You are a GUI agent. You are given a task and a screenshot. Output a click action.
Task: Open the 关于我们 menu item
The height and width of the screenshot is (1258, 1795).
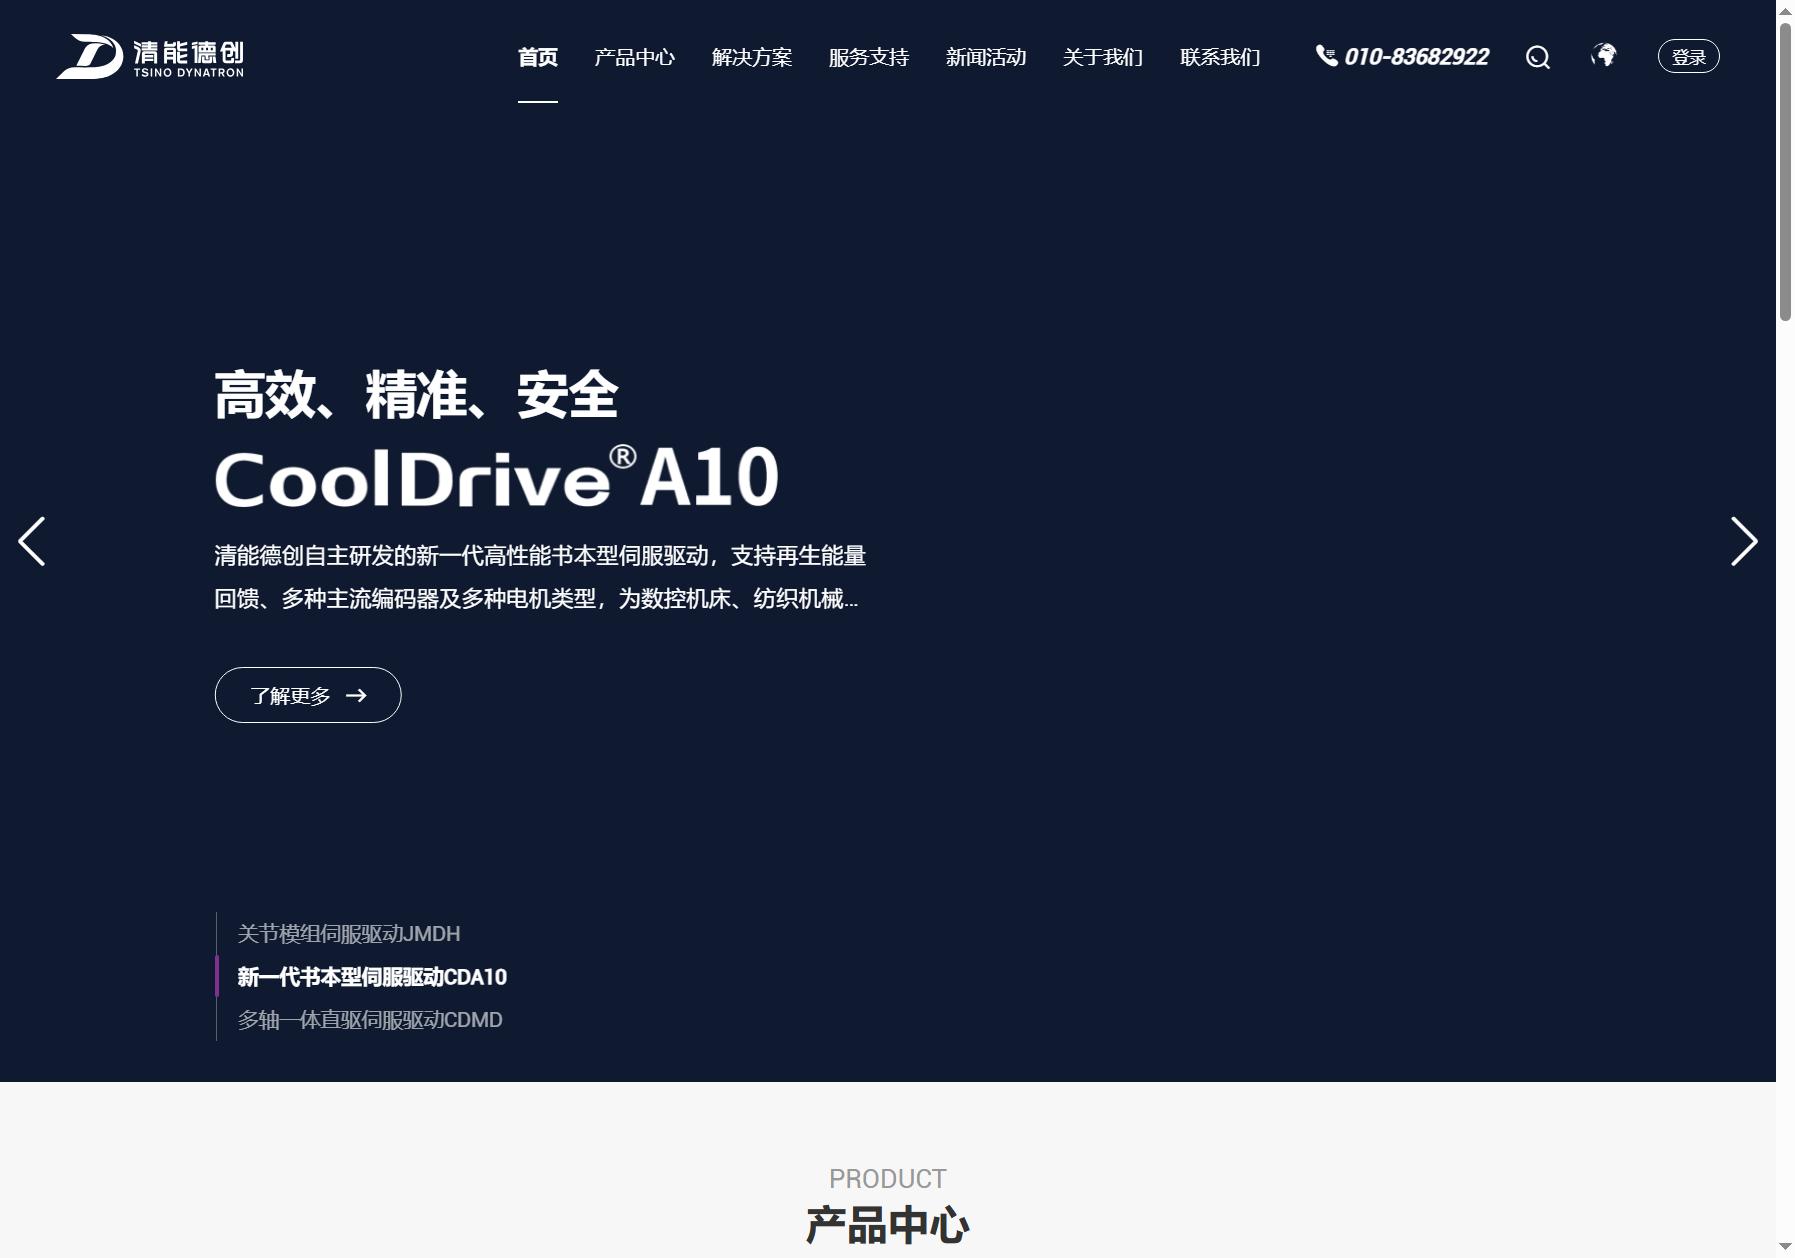(x=1103, y=57)
